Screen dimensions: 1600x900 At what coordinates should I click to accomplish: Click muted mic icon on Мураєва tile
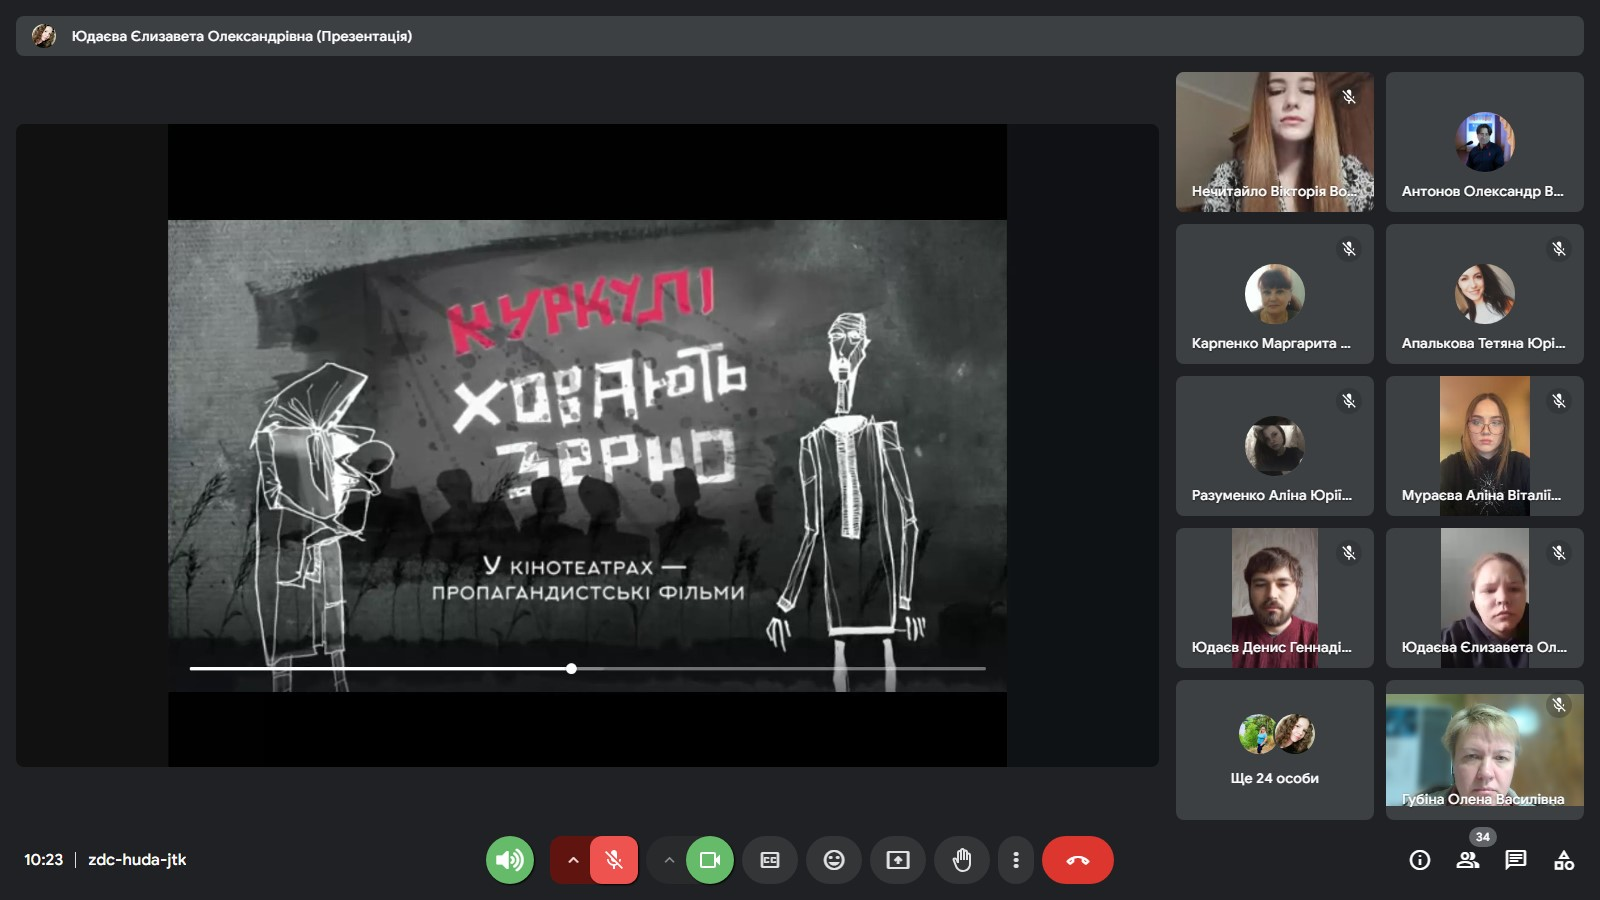(1559, 401)
